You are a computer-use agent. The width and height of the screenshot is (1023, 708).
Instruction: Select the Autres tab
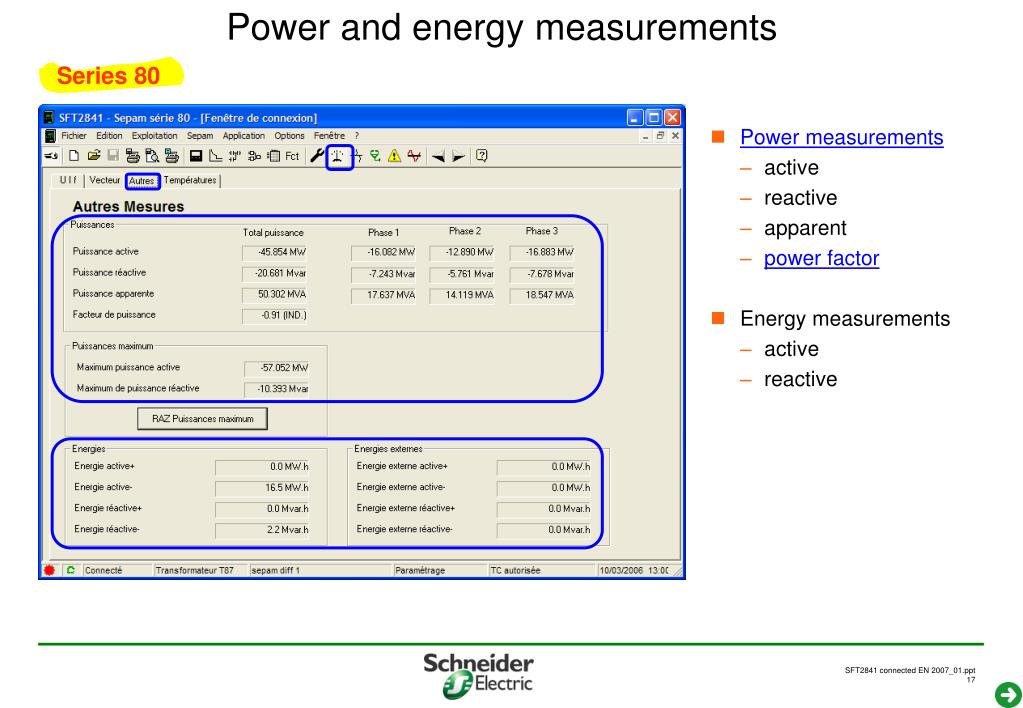tap(142, 181)
